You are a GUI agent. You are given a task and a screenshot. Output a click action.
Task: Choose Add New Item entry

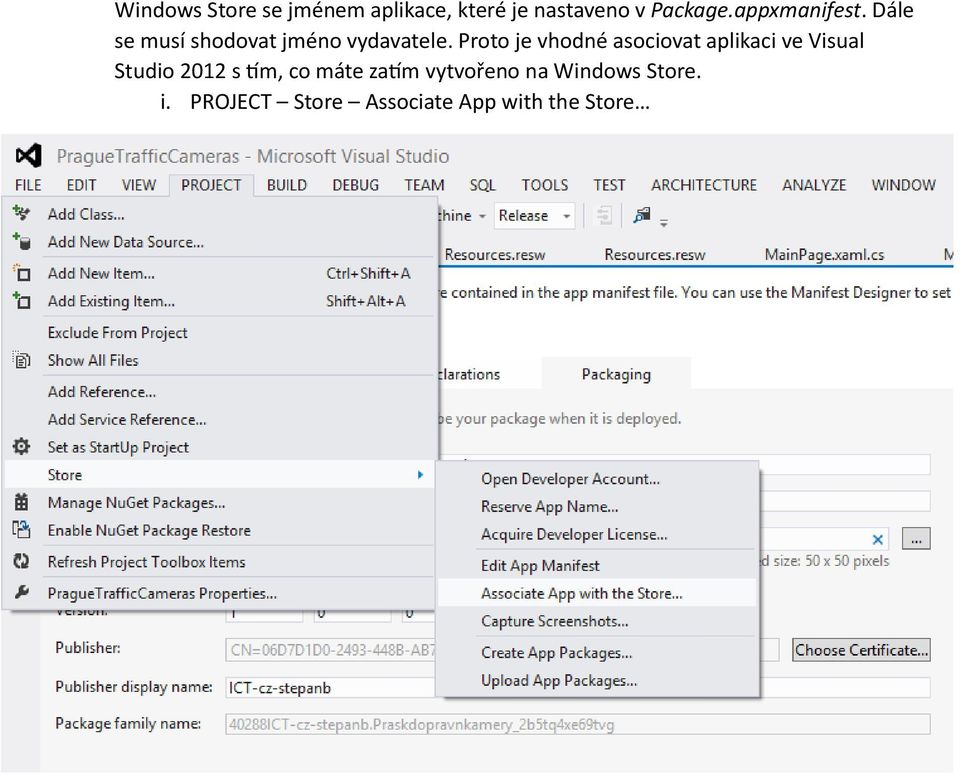coord(220,272)
